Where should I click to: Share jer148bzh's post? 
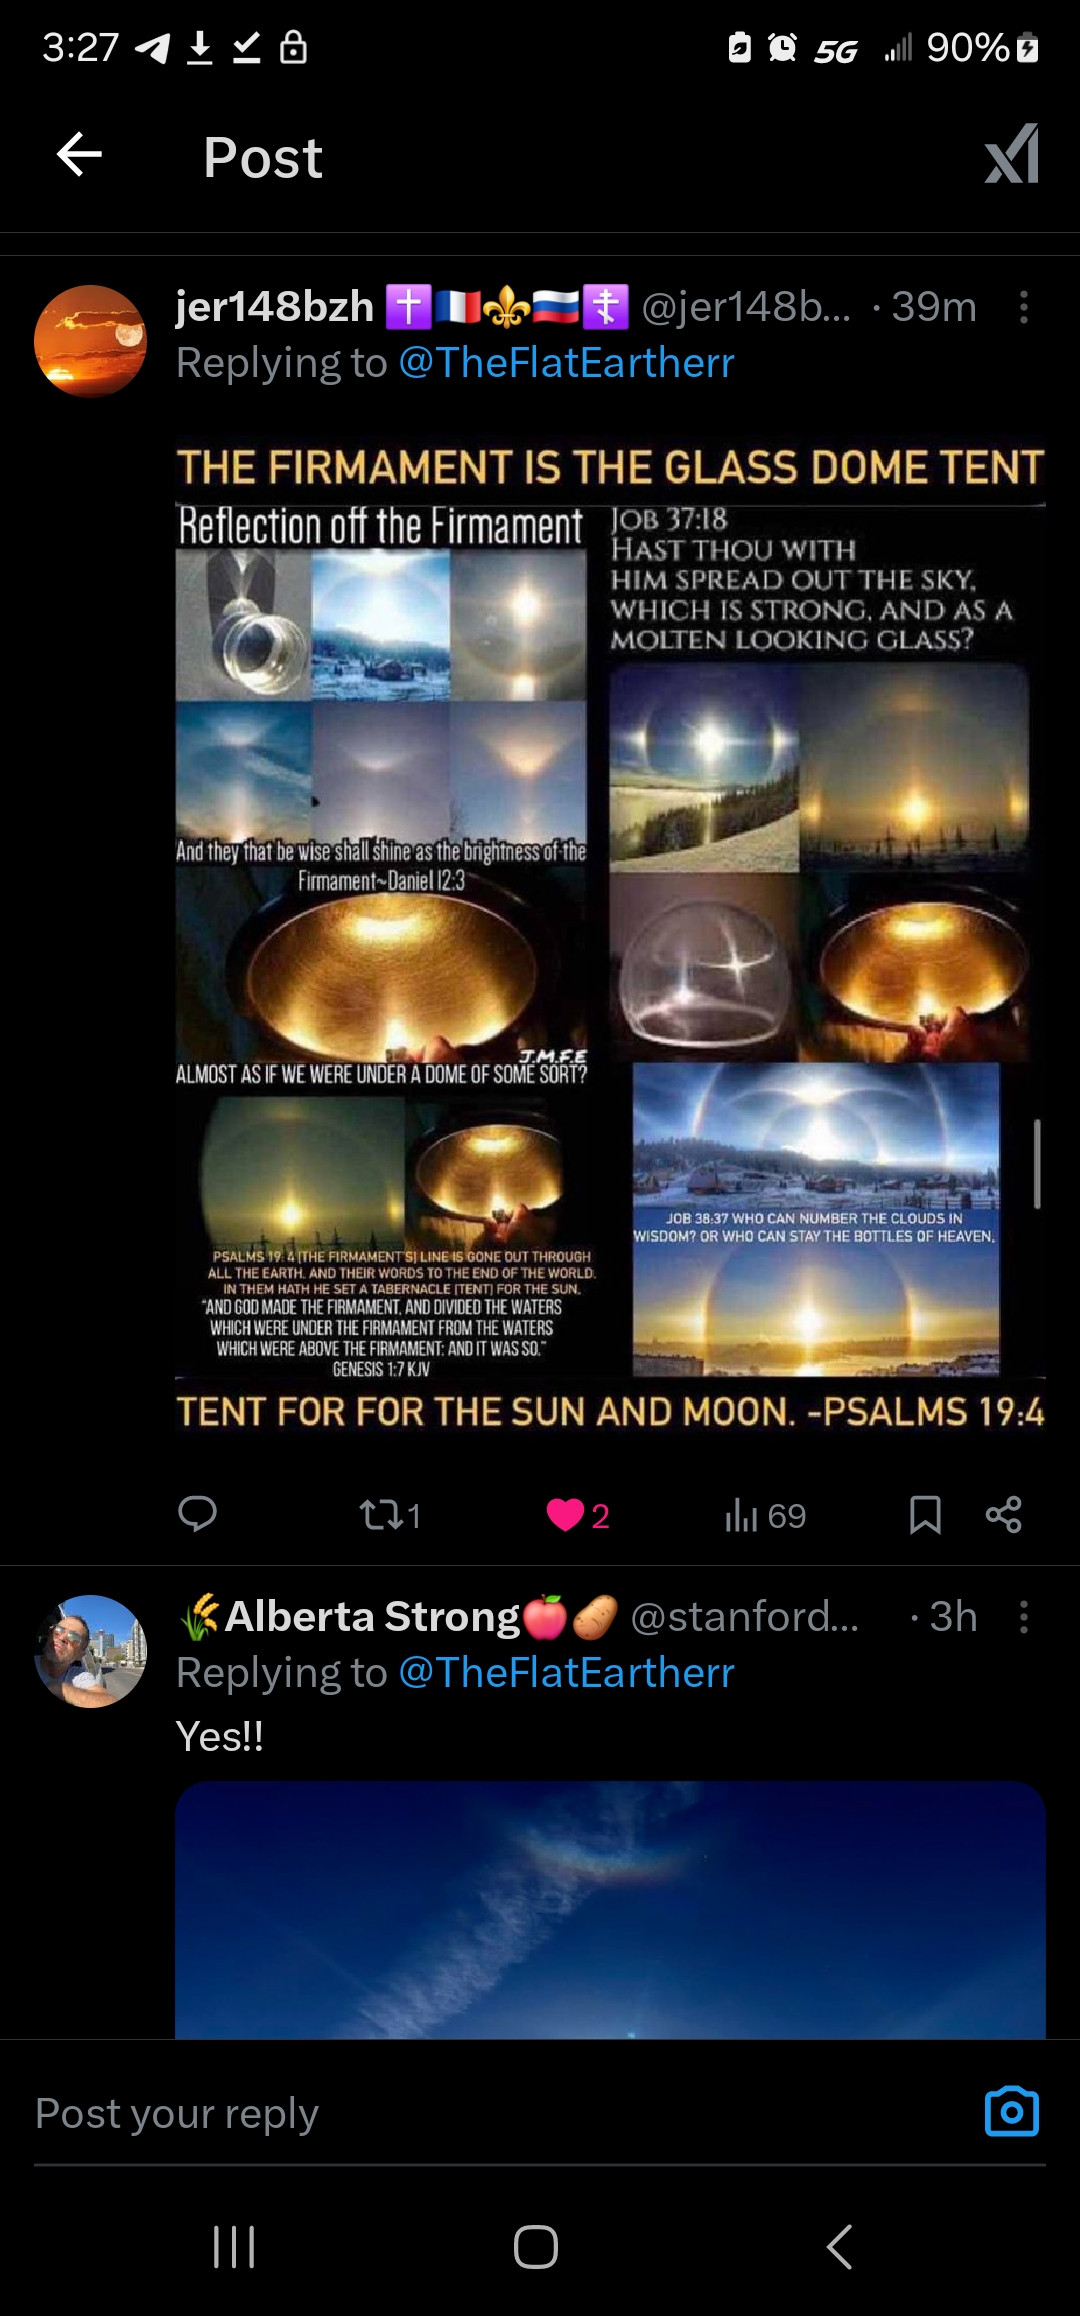[x=1003, y=1514]
